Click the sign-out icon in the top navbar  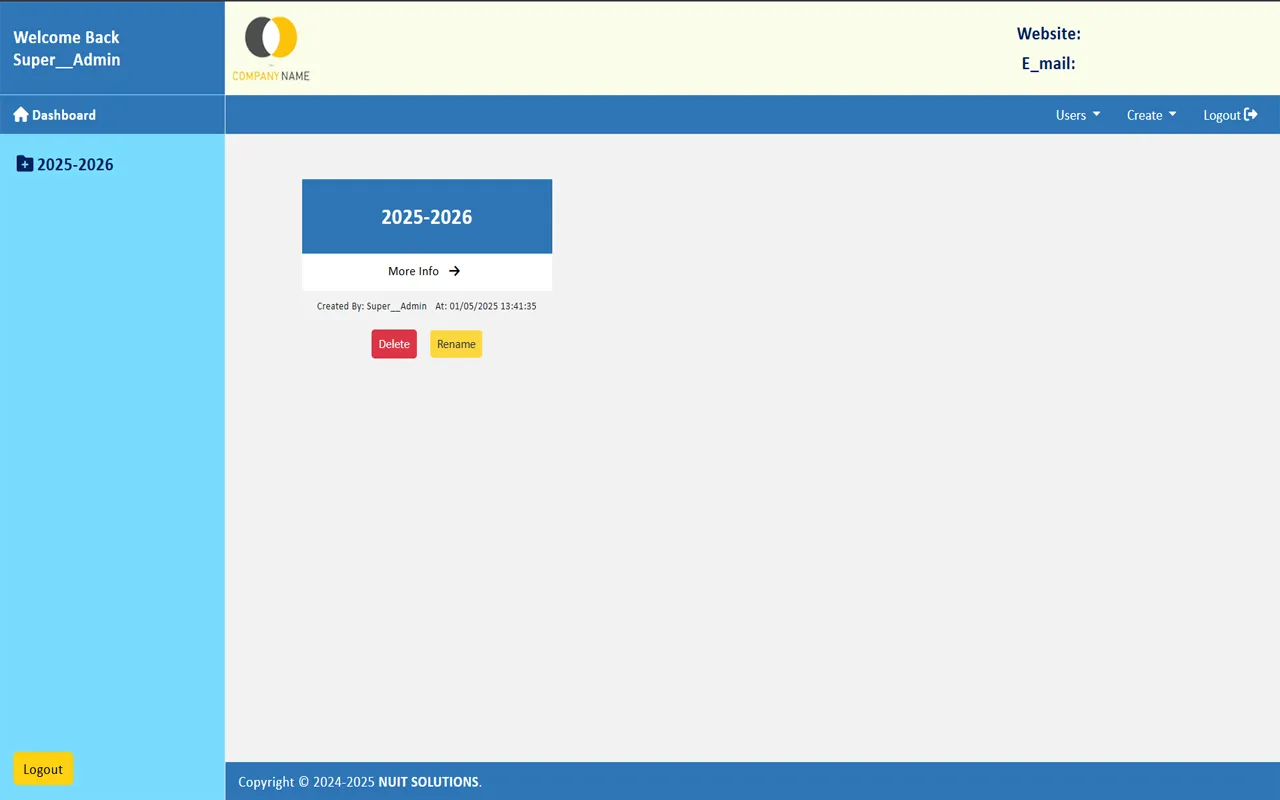click(1251, 115)
